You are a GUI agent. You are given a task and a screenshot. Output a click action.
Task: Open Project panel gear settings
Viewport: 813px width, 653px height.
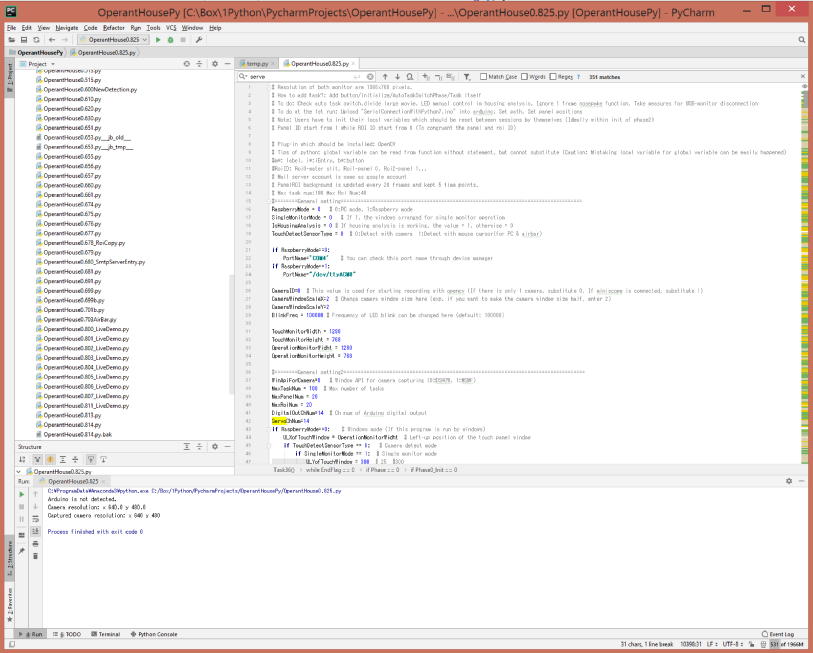coord(214,63)
